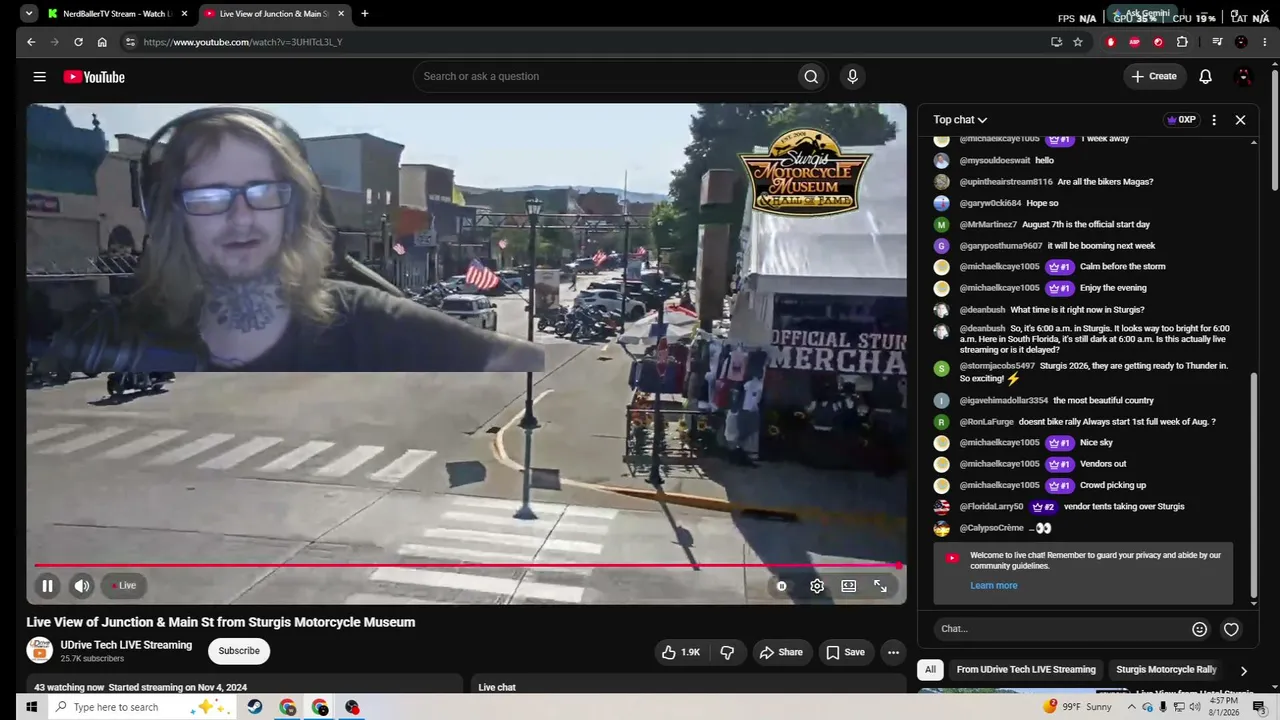Select the Sturgis Motorcycle Rally chip

tap(1166, 670)
